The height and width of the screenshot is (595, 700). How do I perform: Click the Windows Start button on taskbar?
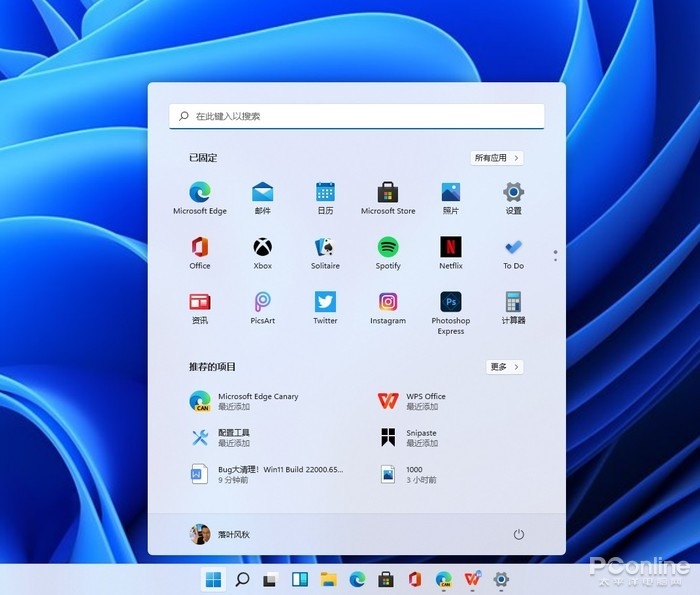(x=213, y=579)
